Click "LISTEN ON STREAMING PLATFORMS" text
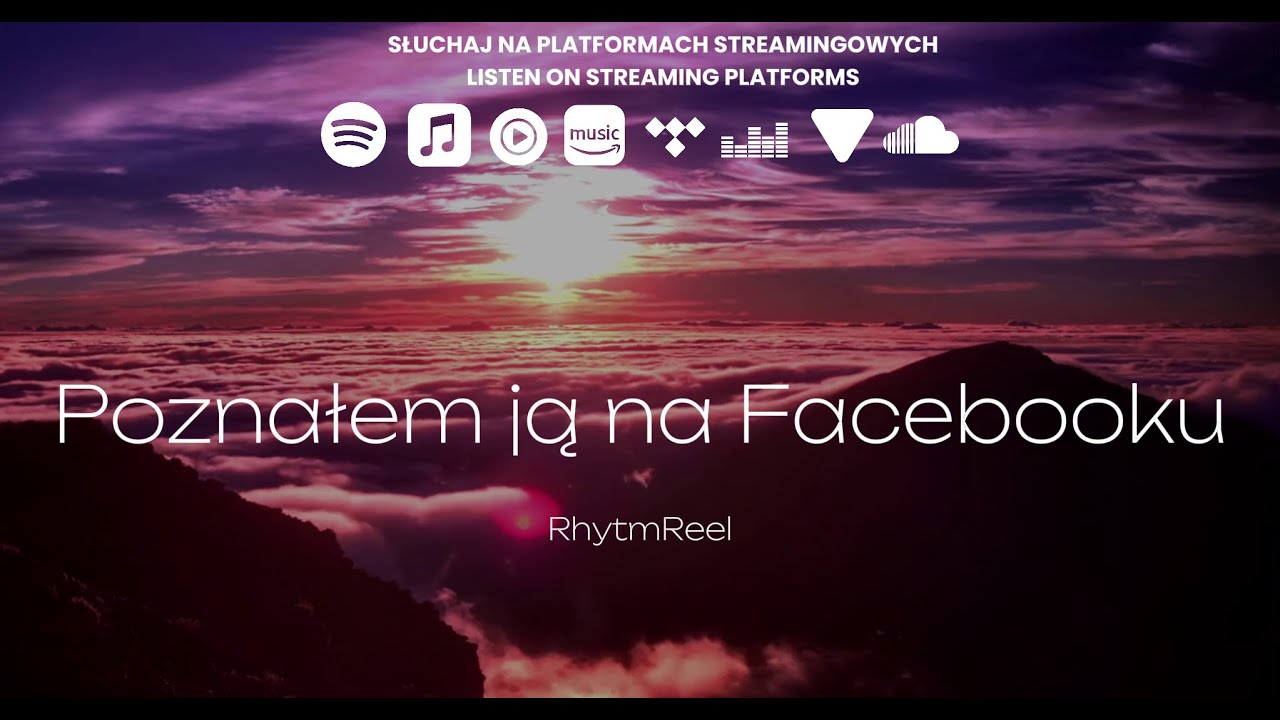Viewport: 1280px width, 720px height. point(663,77)
